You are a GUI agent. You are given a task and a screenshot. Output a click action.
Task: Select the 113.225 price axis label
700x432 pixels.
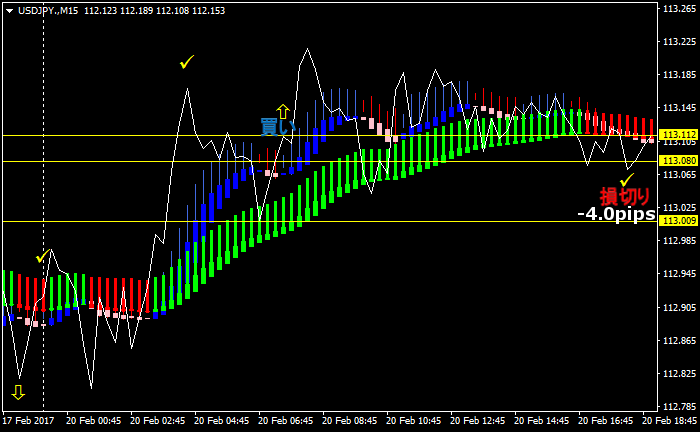click(x=679, y=42)
